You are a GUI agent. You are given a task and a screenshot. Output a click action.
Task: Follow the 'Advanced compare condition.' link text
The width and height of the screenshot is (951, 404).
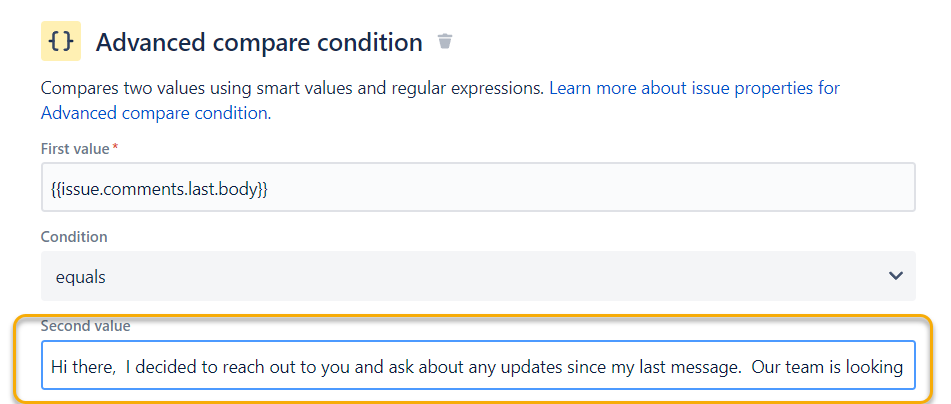(x=156, y=113)
